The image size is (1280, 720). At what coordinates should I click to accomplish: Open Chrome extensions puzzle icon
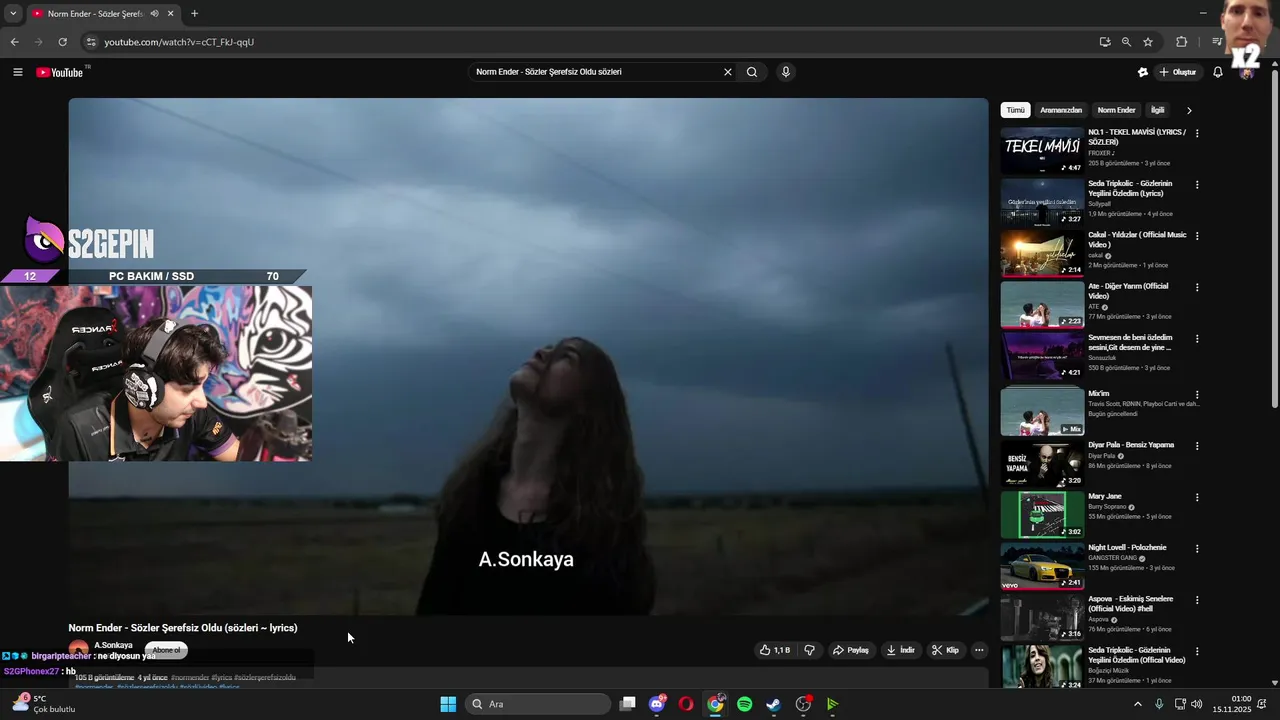(x=1182, y=42)
